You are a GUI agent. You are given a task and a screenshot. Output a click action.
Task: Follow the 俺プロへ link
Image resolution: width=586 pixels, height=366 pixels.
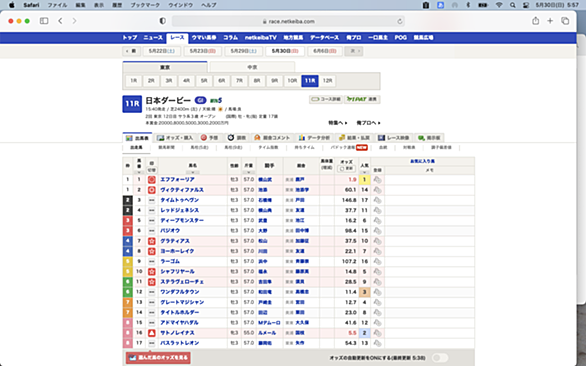(x=368, y=123)
